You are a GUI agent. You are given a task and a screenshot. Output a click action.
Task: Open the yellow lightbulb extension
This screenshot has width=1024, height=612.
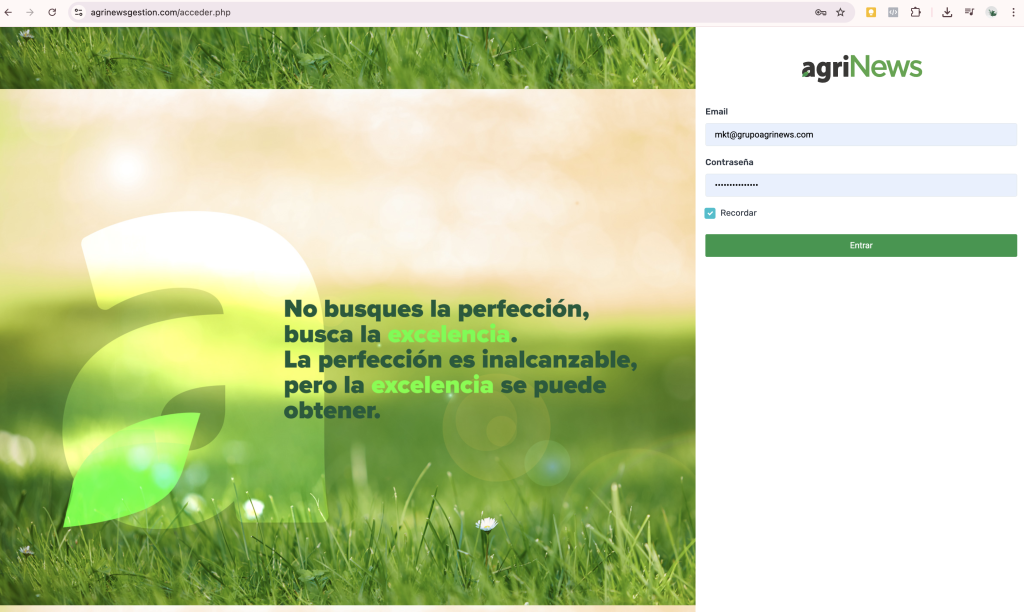tap(871, 12)
